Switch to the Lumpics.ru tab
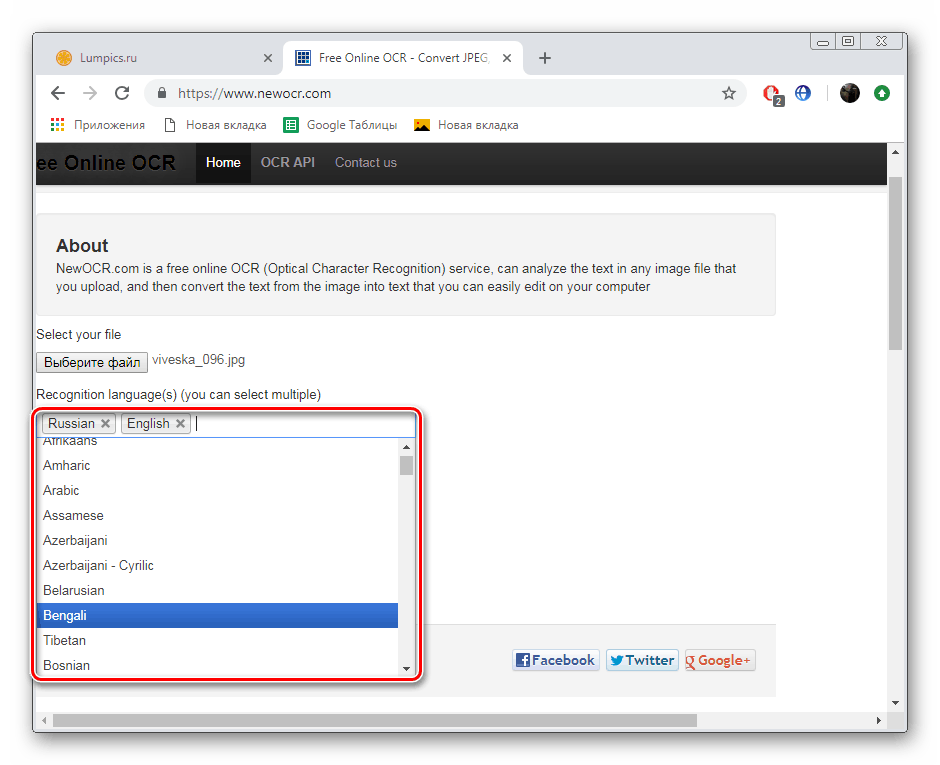Image resolution: width=940 pixels, height=765 pixels. (x=157, y=58)
